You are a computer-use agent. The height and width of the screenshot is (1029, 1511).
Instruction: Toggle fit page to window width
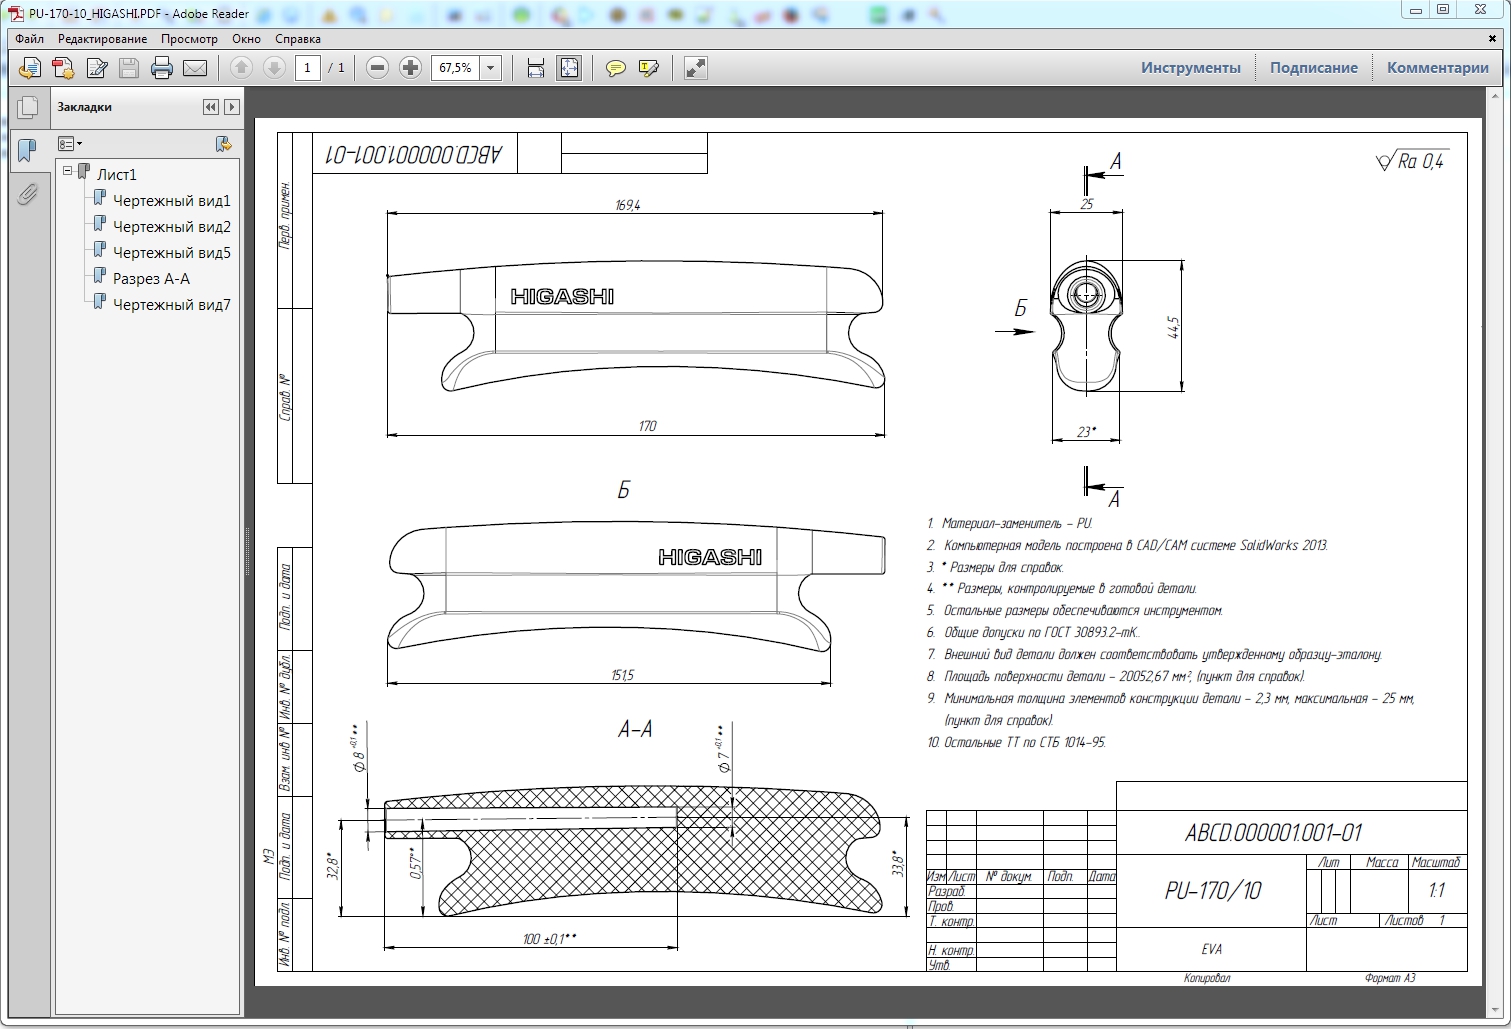pos(536,68)
